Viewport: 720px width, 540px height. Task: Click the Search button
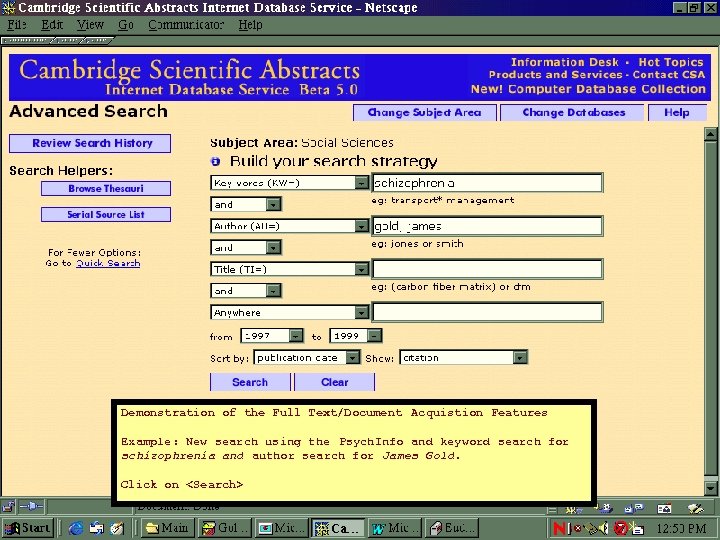250,382
